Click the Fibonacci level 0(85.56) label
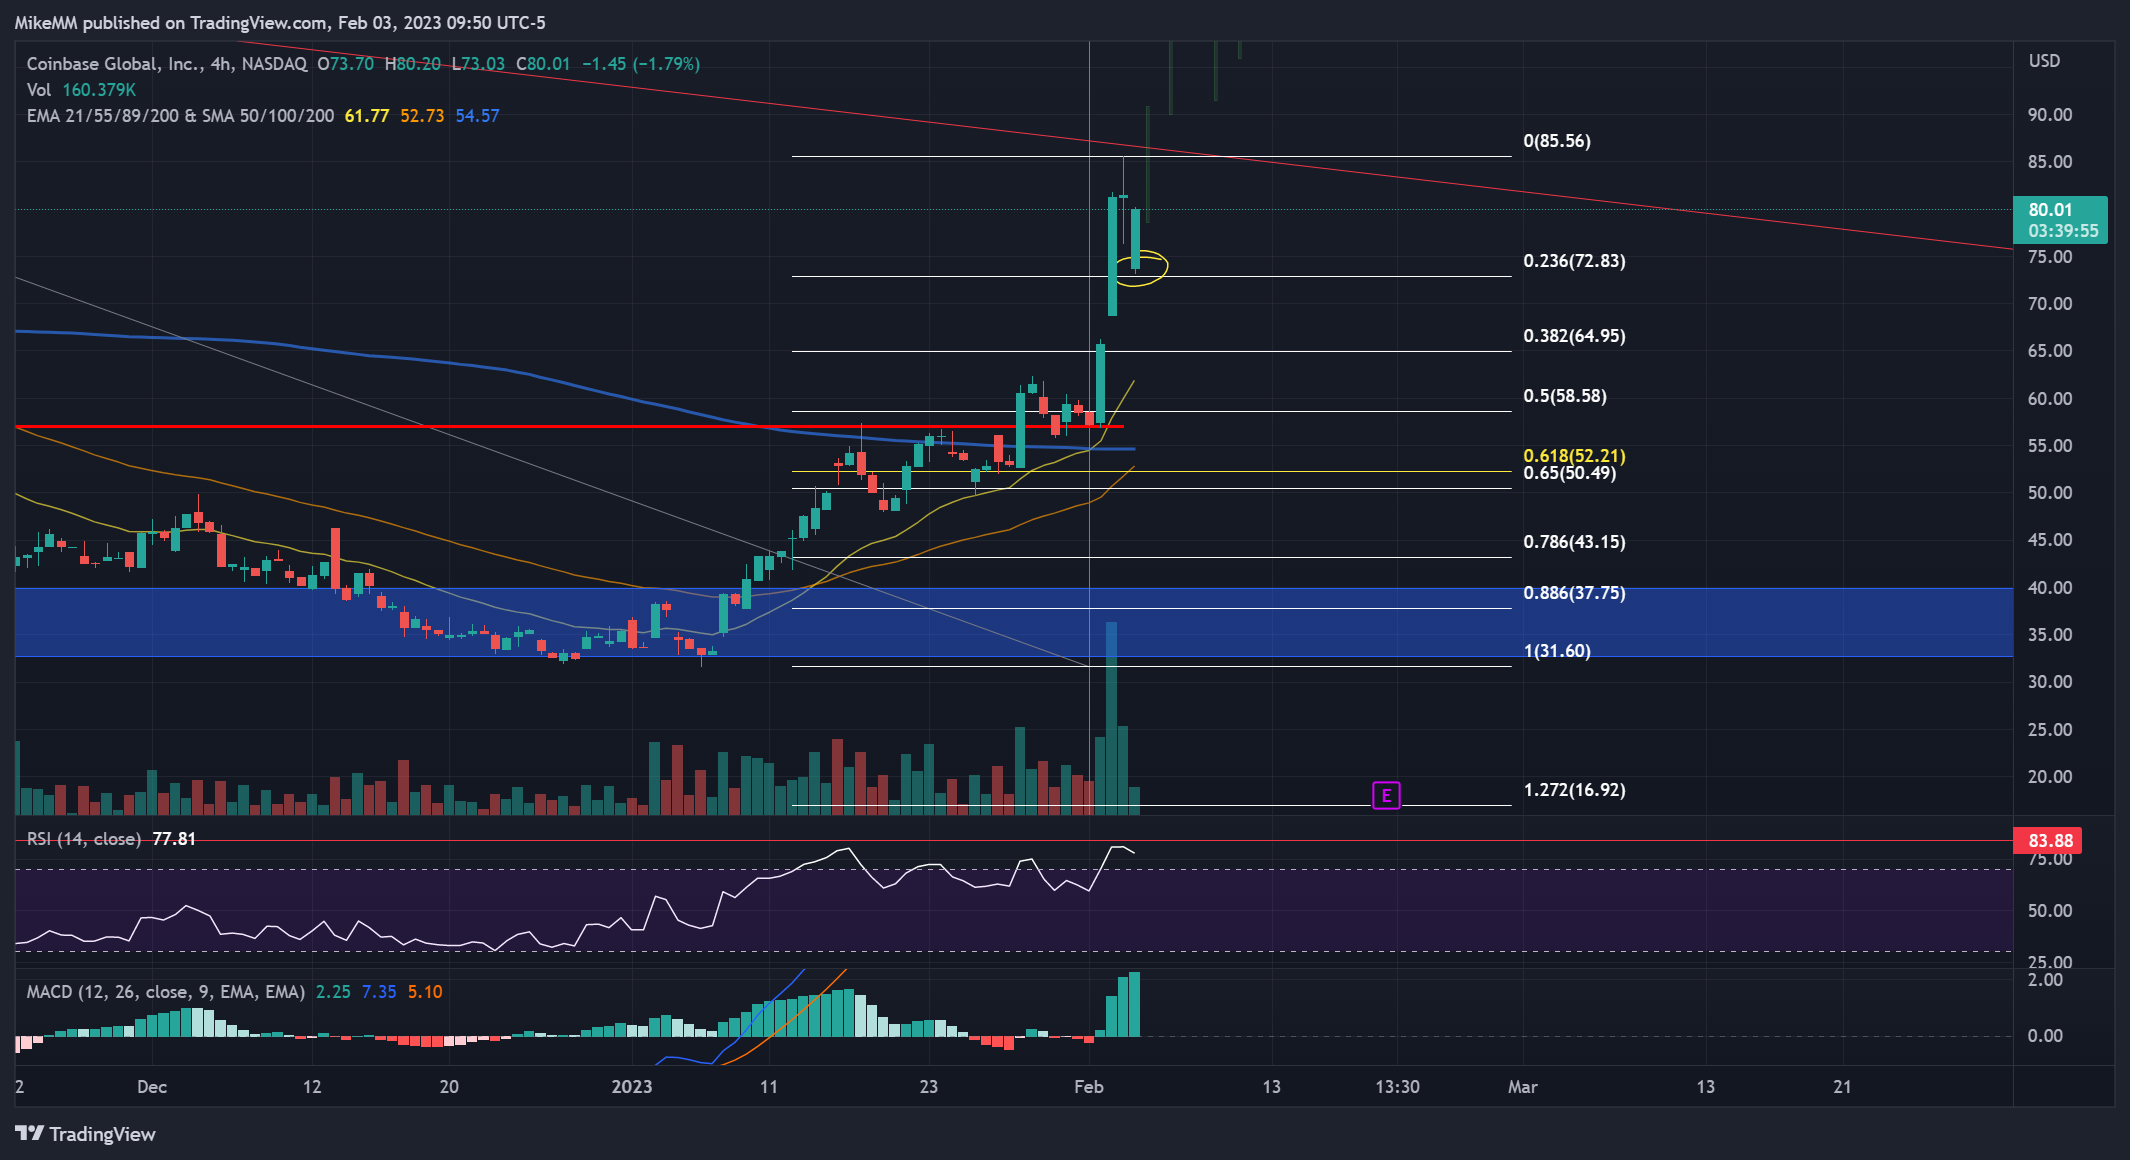Screen dimensions: 2130x1160 point(1557,141)
